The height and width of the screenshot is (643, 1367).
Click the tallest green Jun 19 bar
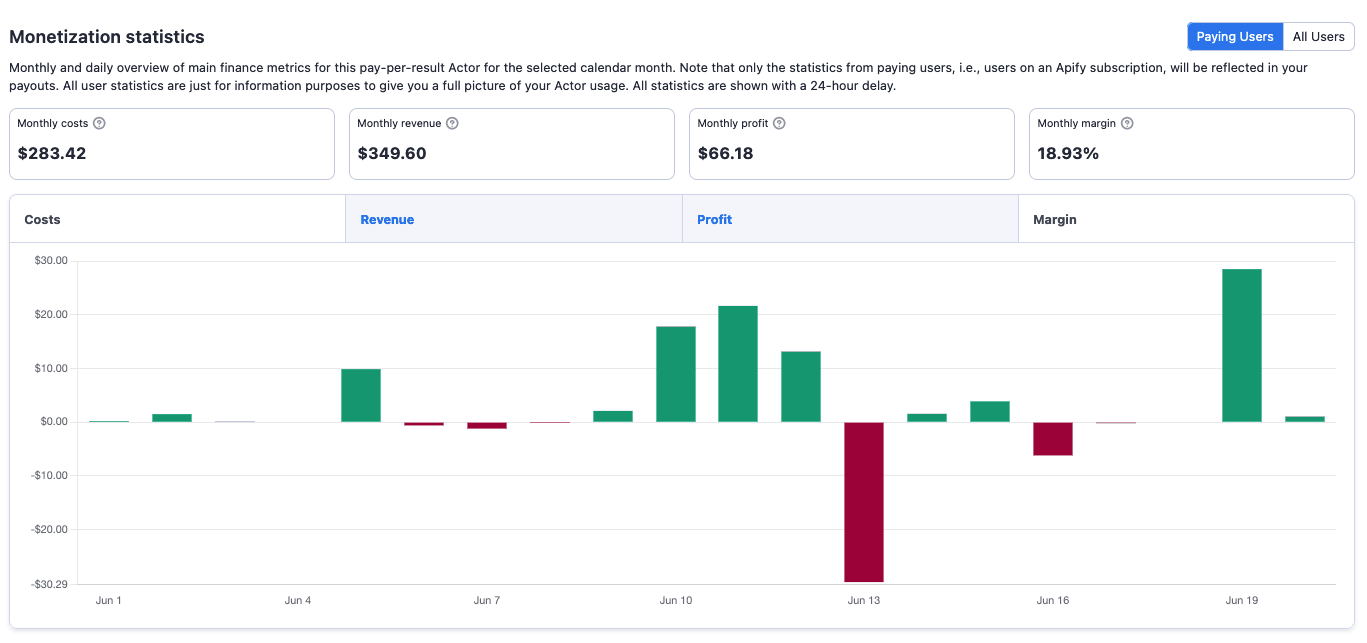(1241, 345)
